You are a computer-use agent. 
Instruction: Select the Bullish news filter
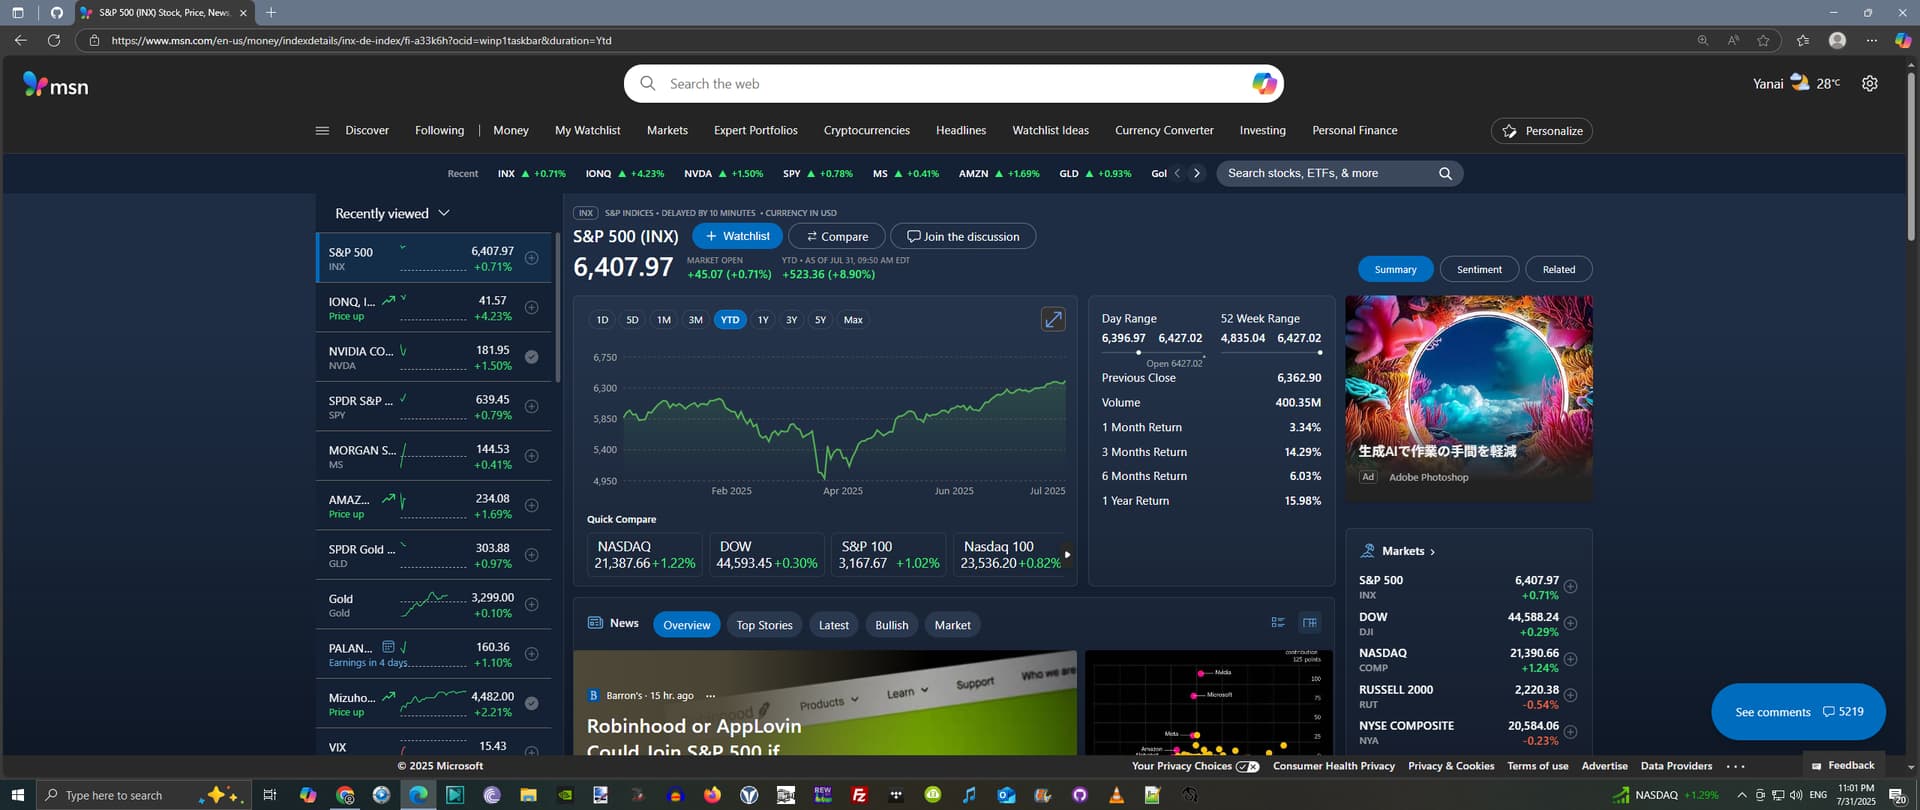pyautogui.click(x=891, y=625)
